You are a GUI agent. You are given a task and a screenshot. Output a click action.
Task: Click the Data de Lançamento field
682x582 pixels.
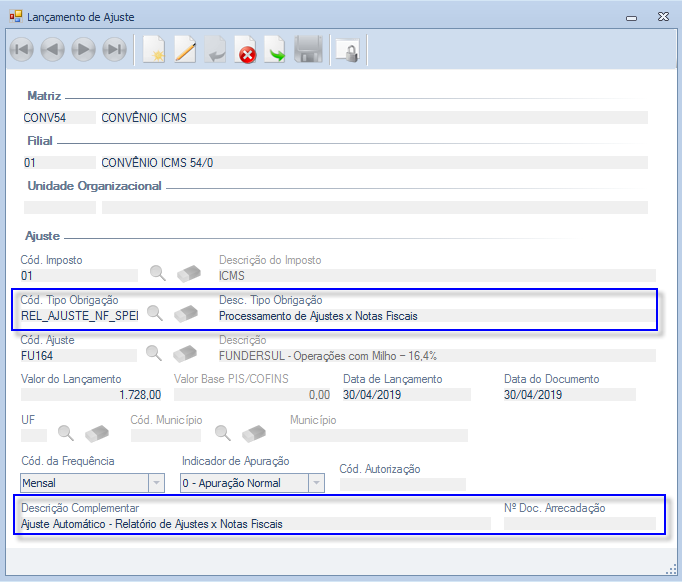point(416,395)
